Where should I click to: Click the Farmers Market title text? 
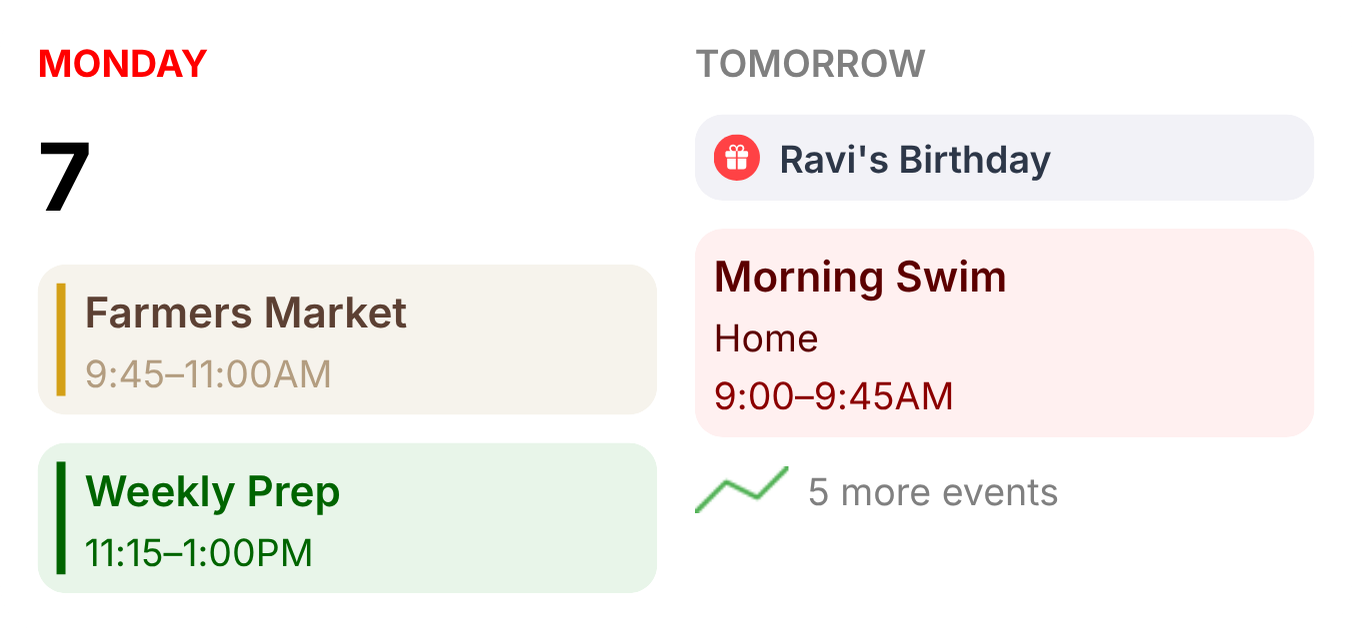point(246,313)
